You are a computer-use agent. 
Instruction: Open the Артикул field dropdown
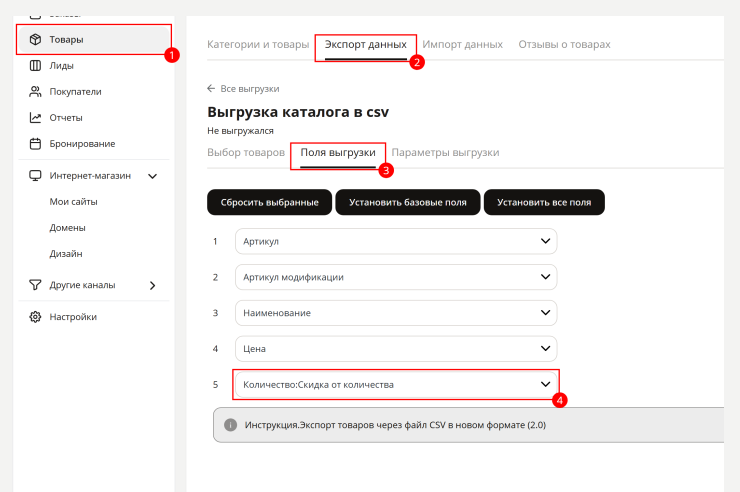click(396, 241)
